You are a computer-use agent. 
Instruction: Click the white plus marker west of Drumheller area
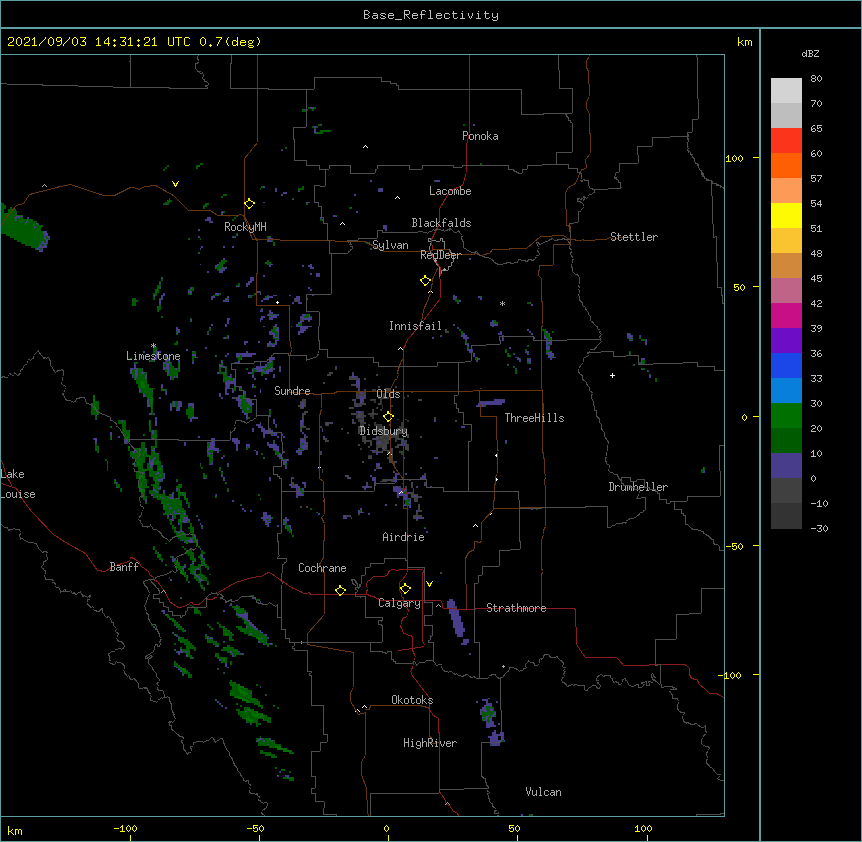612,375
